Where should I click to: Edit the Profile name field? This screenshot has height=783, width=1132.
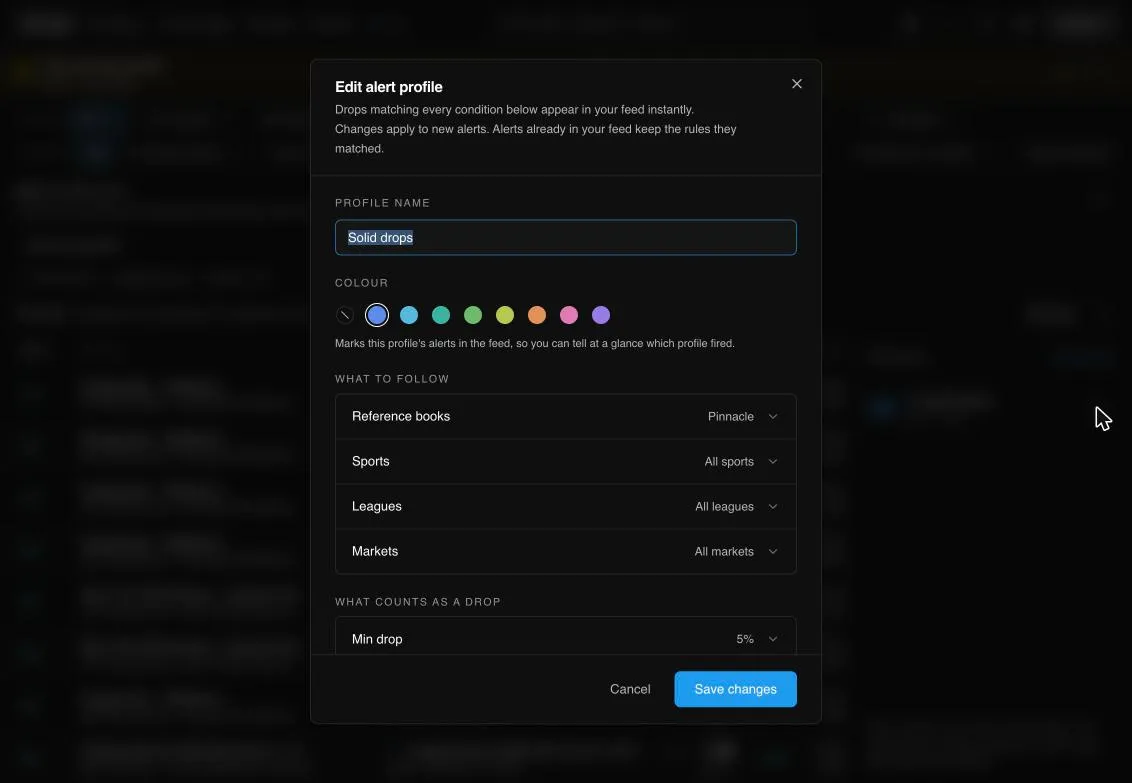(x=566, y=237)
